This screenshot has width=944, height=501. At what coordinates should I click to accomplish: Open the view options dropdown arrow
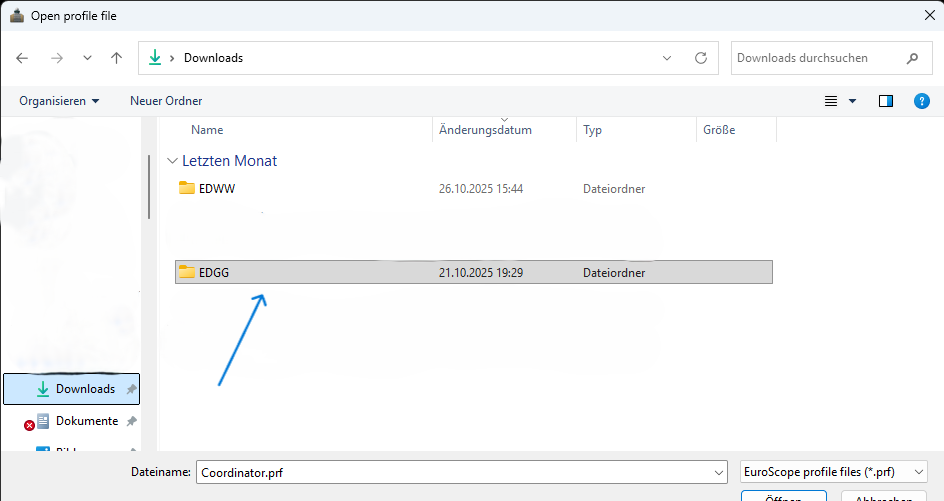click(853, 101)
